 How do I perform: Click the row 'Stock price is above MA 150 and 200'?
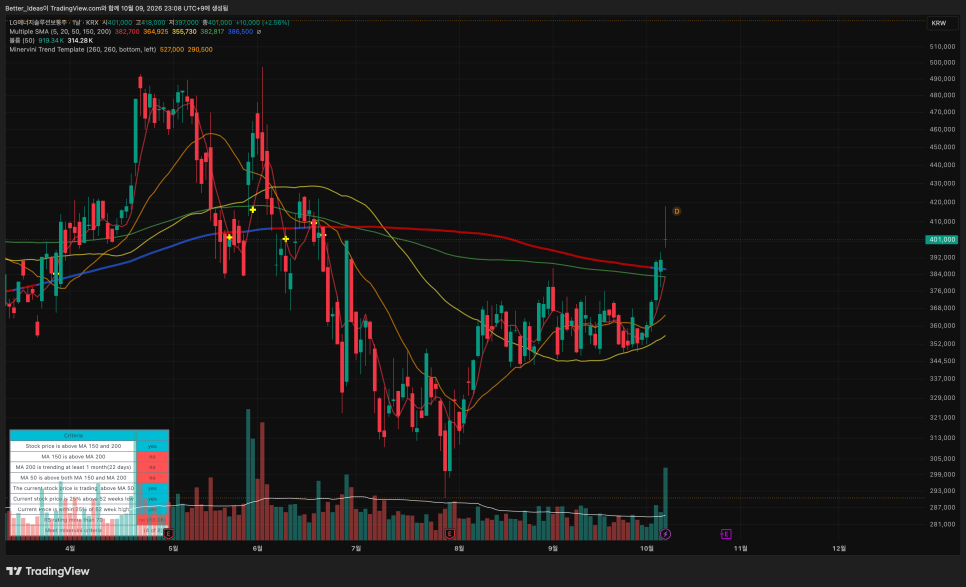coord(73,446)
